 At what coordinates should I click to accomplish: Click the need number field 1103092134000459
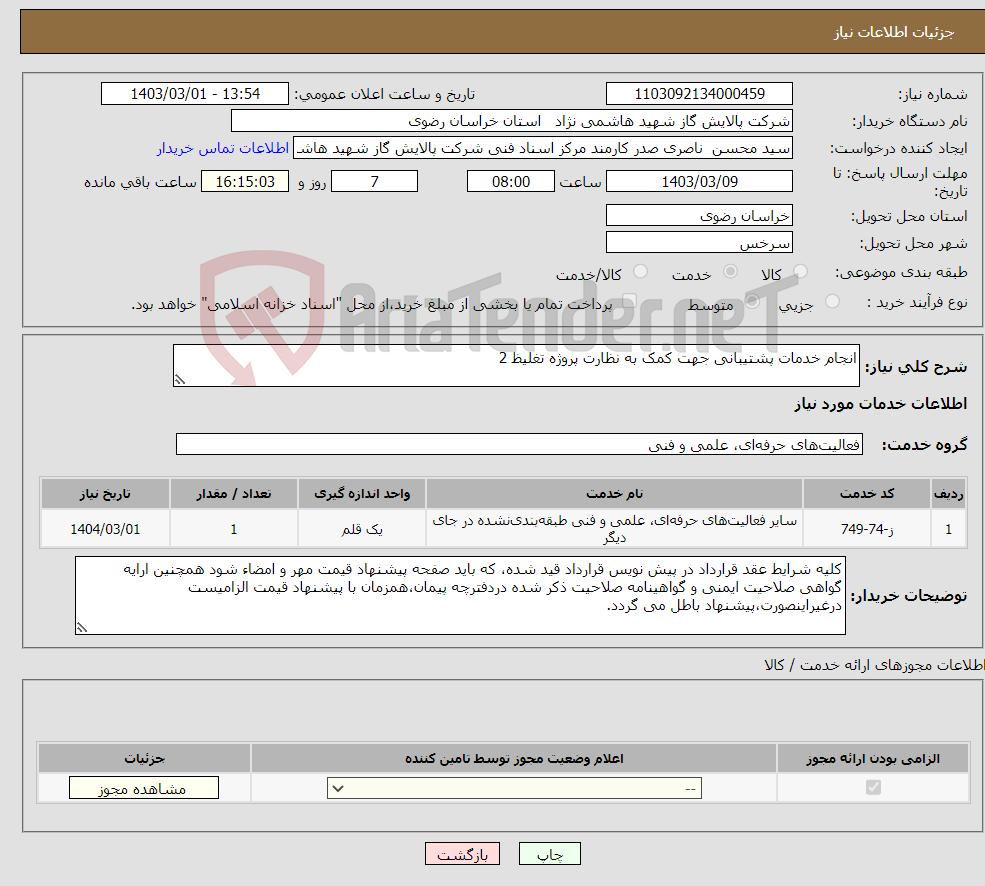(699, 94)
